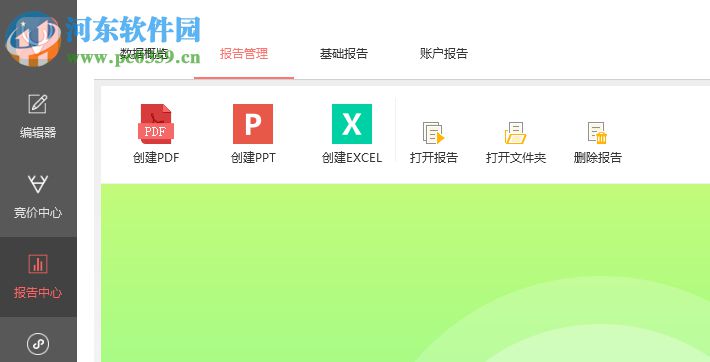Click the 打开报告 label
Screen dimensions: 710x362
(x=433, y=158)
